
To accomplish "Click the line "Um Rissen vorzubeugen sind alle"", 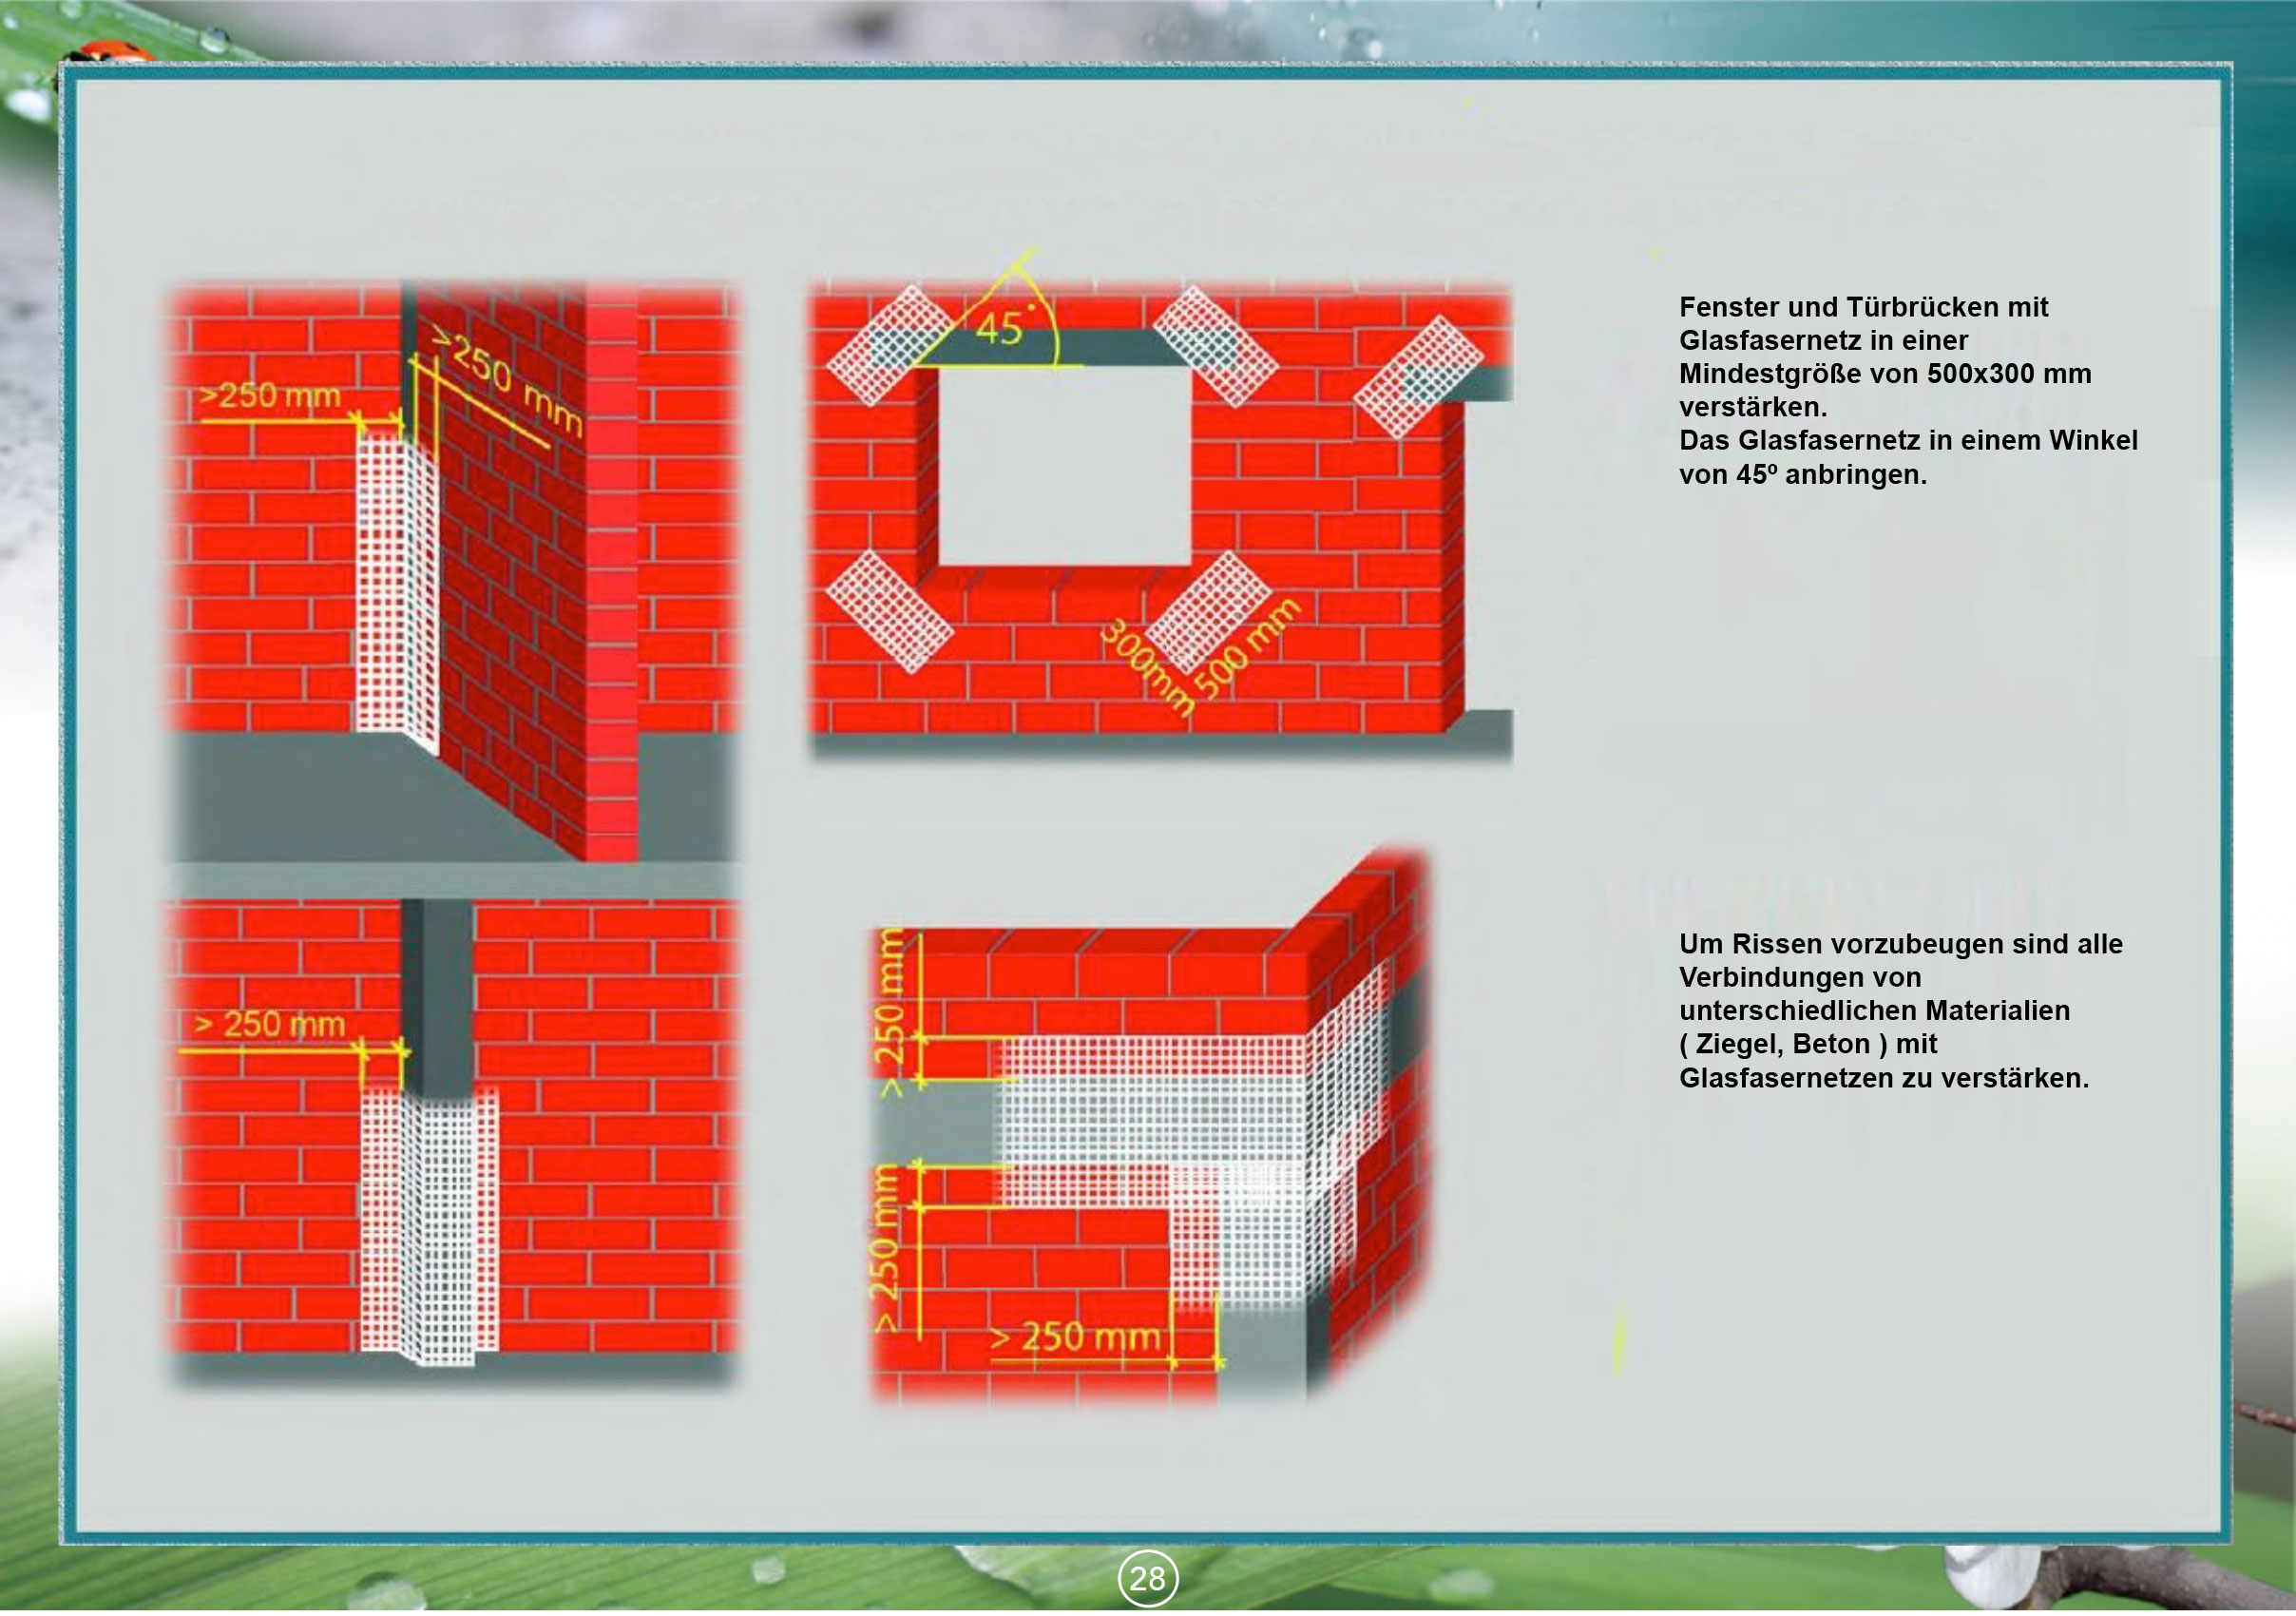I will (x=1900, y=944).
